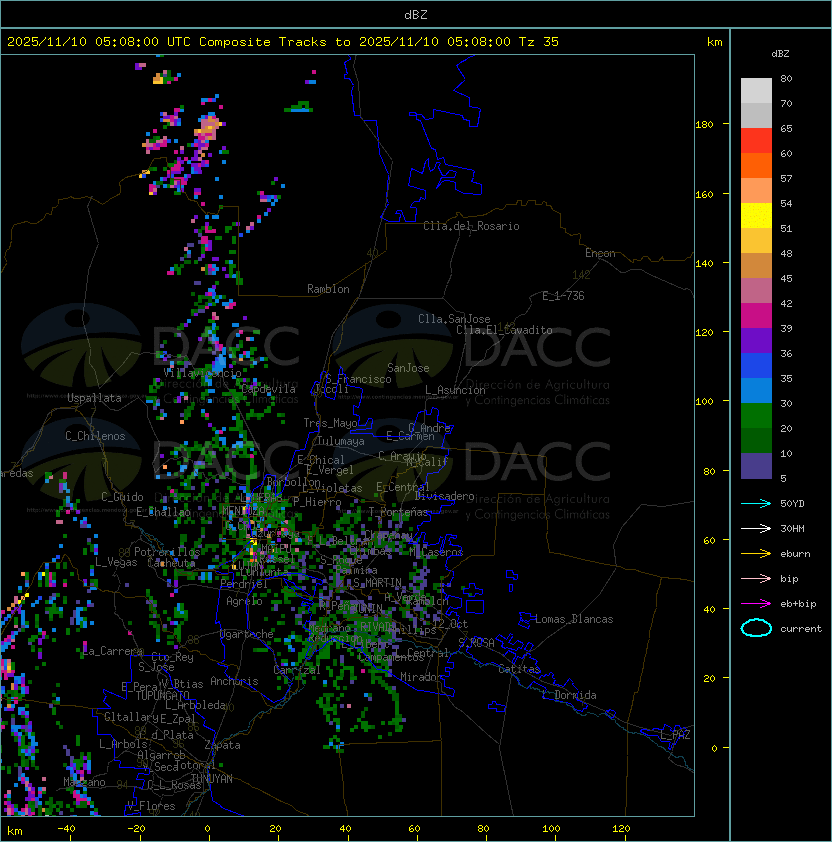Pick the red swatch between 65 and 60
The height and width of the screenshot is (842, 832).
756,141
